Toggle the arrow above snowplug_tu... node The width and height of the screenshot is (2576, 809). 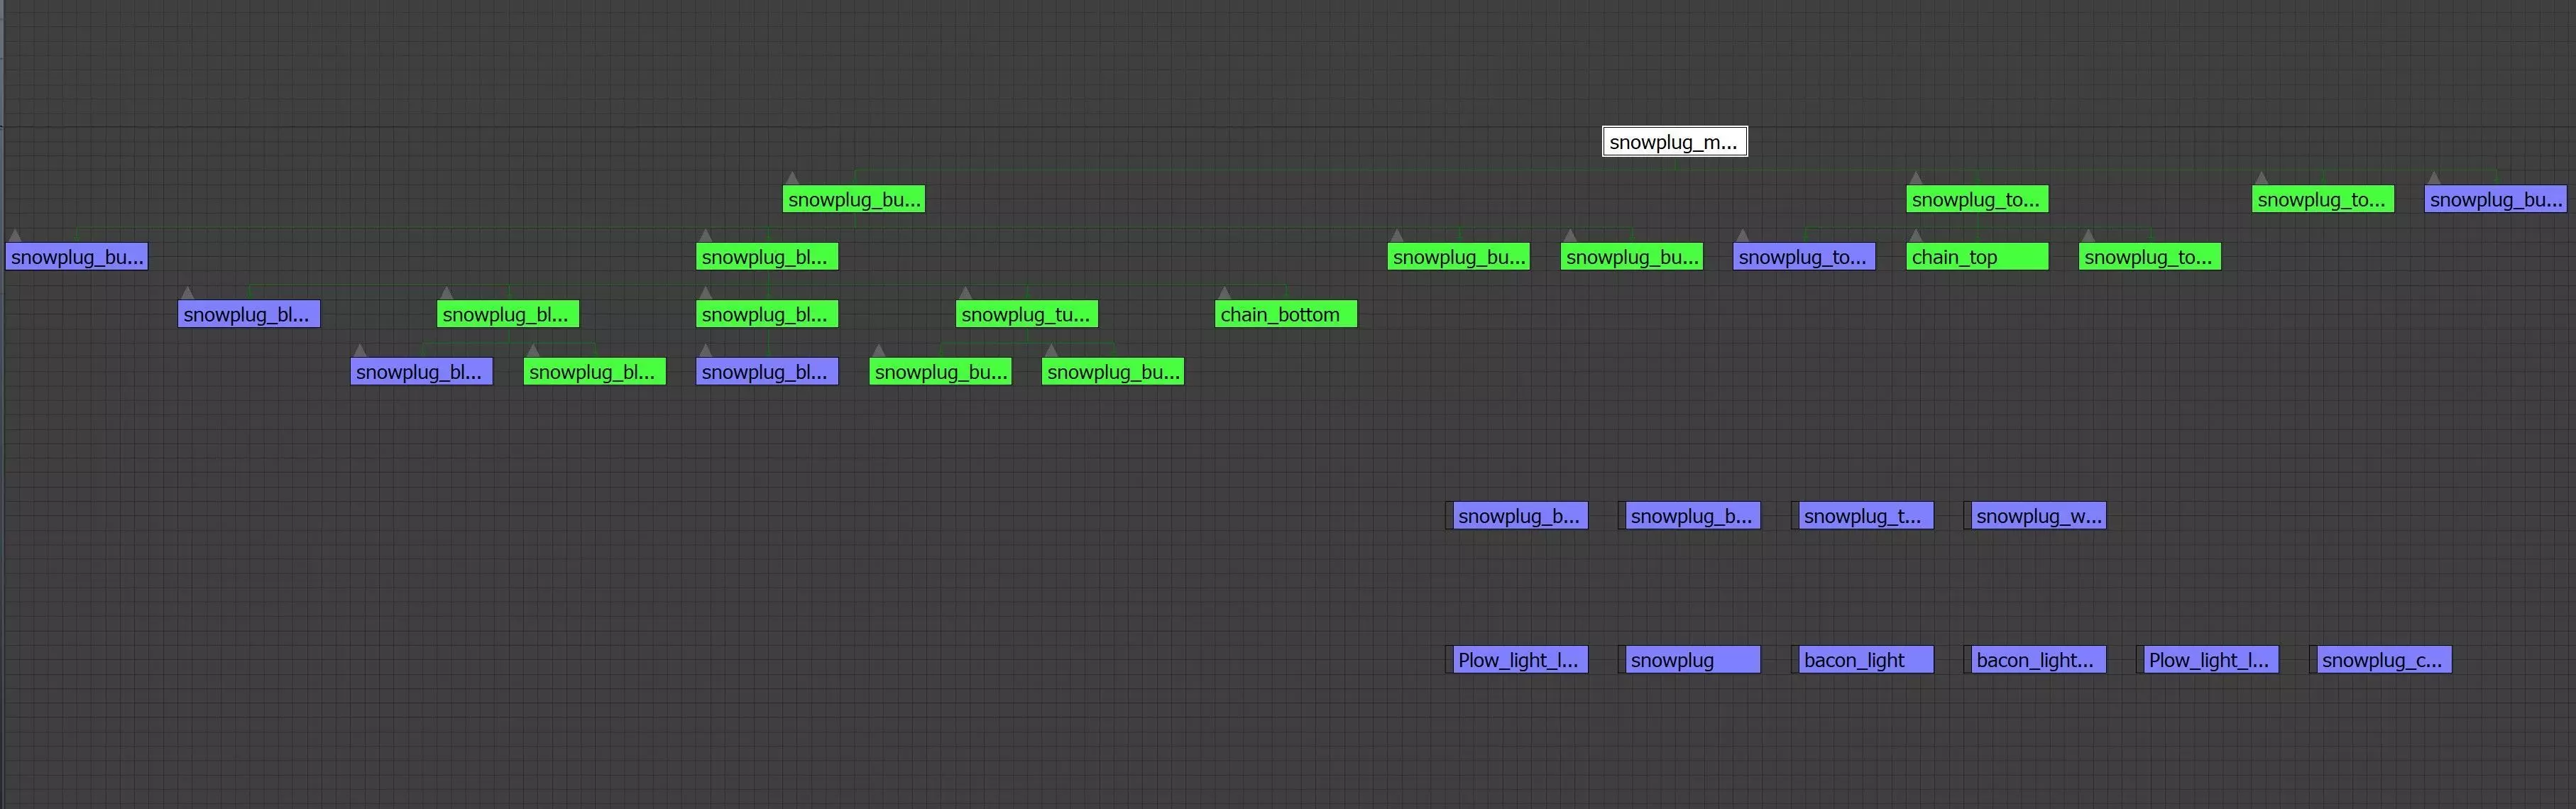click(965, 294)
